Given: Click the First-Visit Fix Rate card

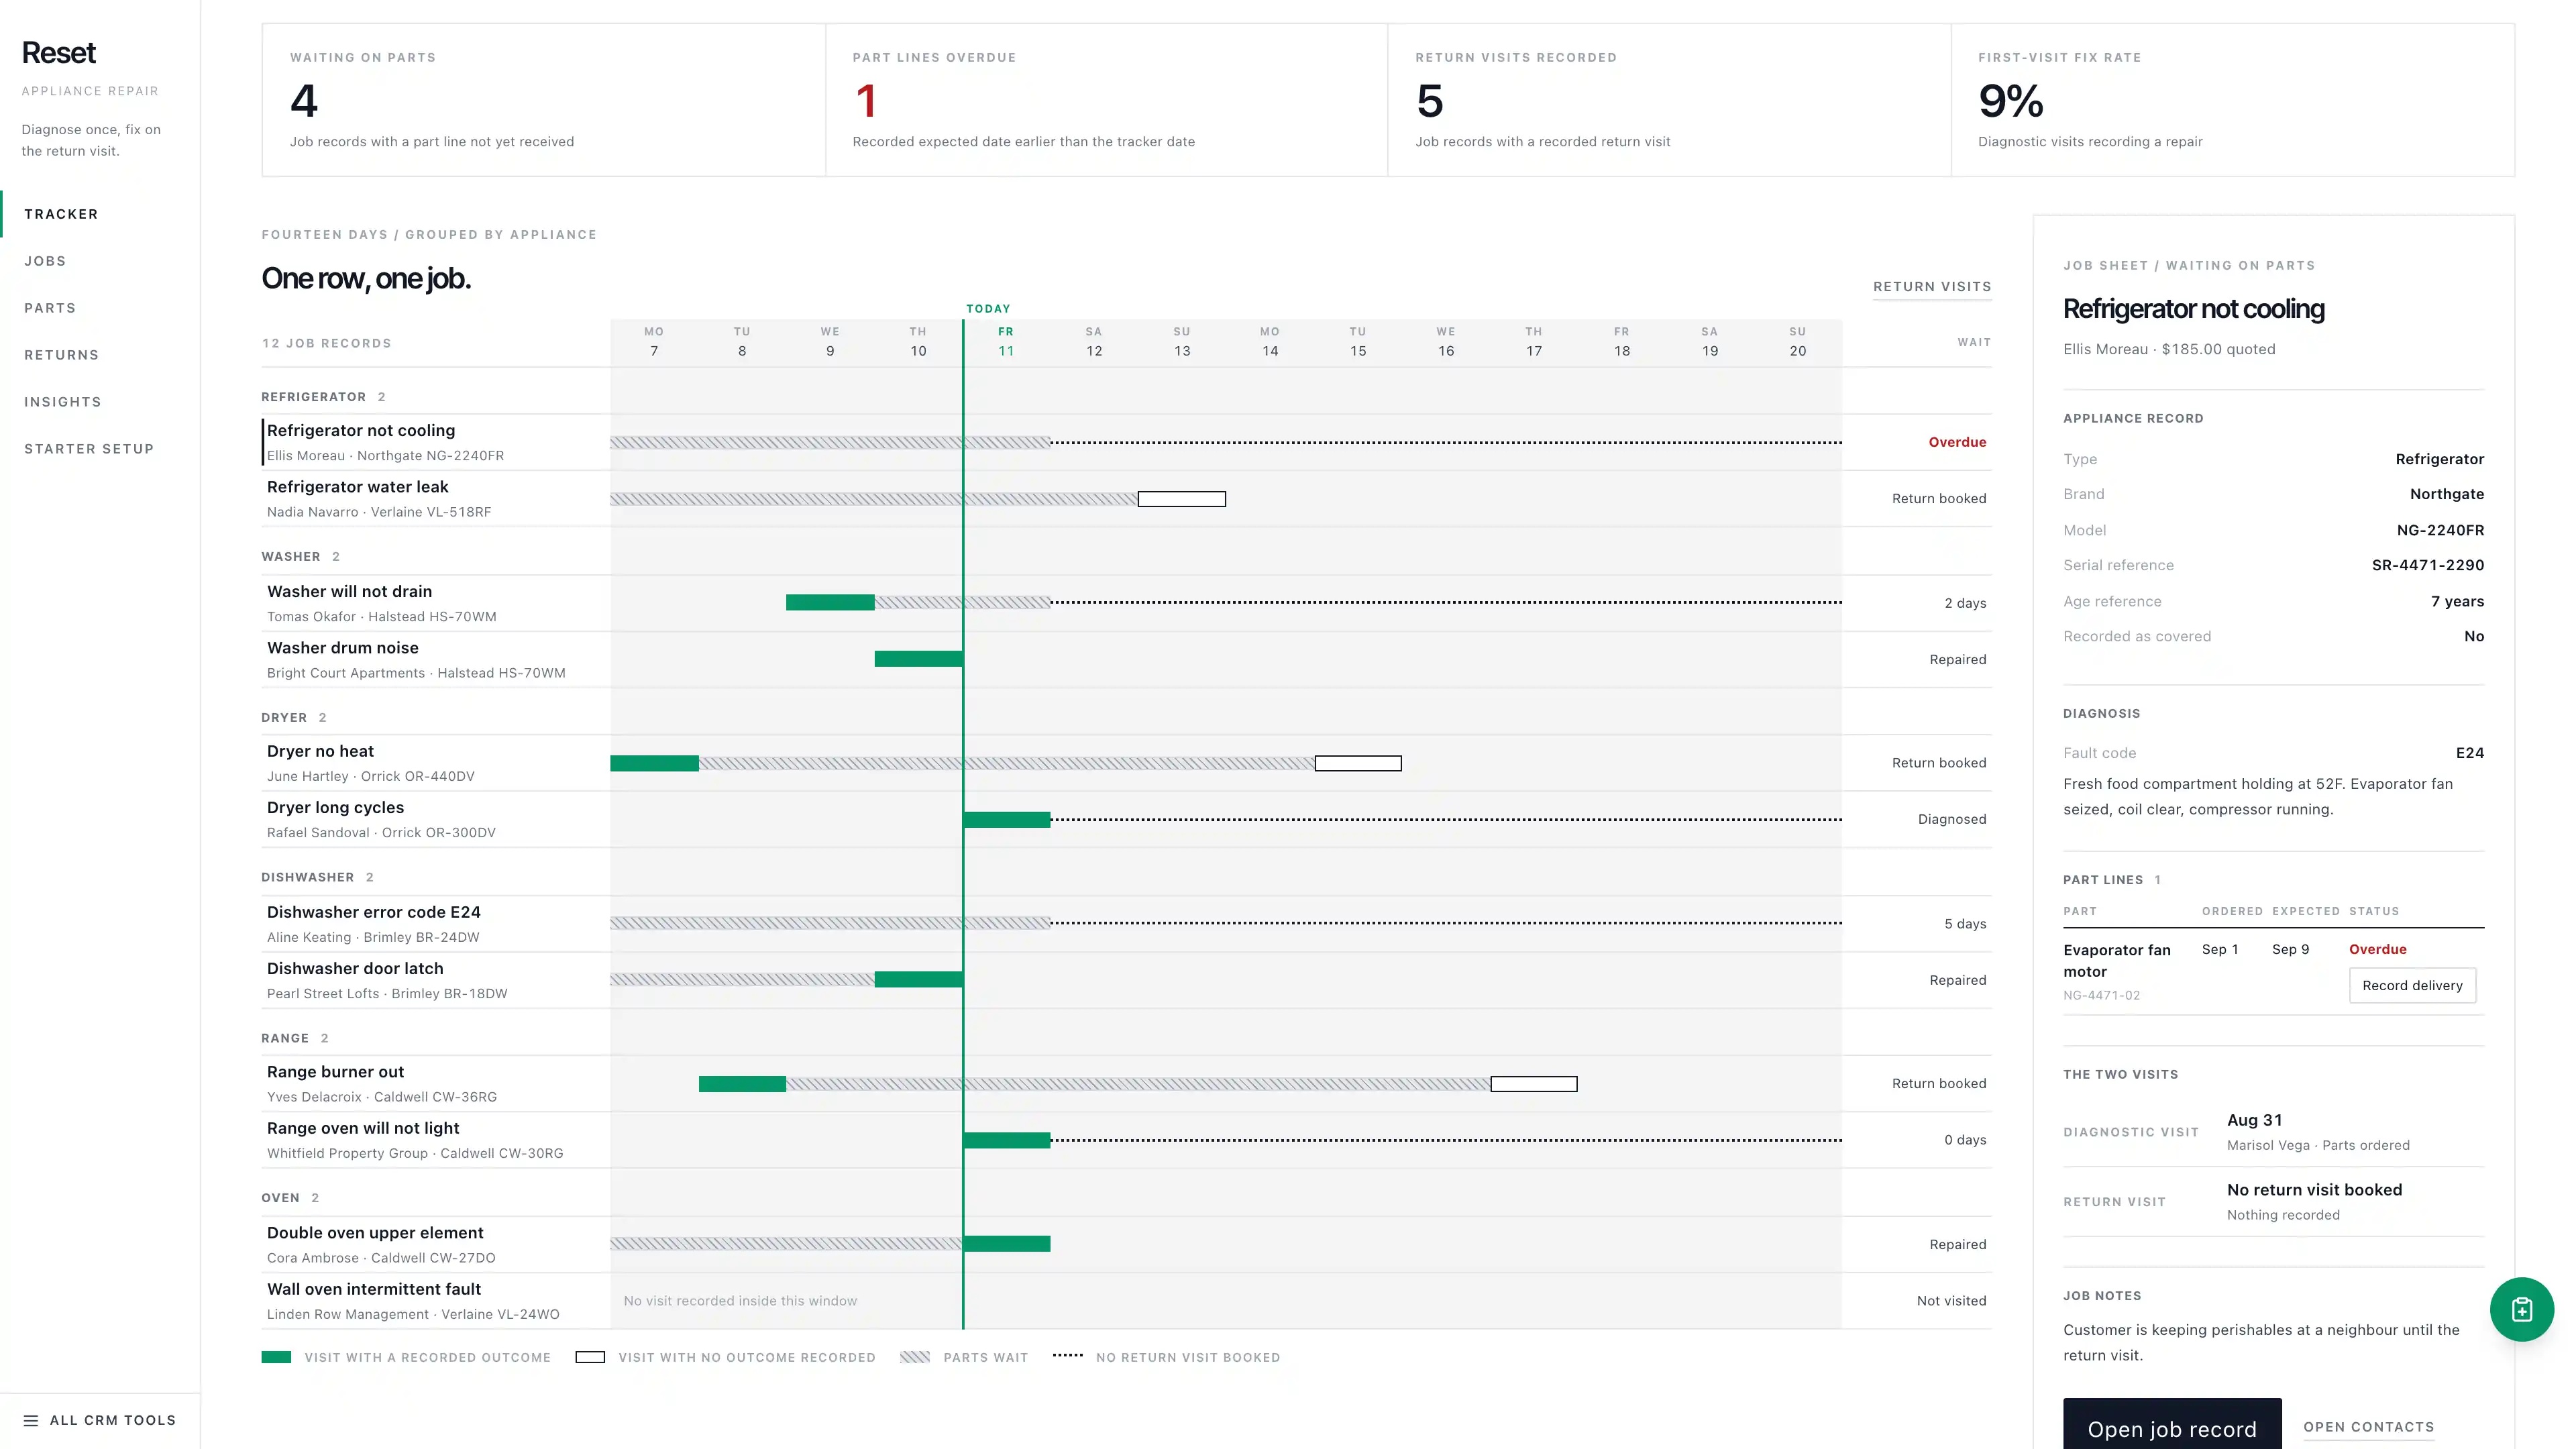Looking at the screenshot, I should [x=2232, y=100].
